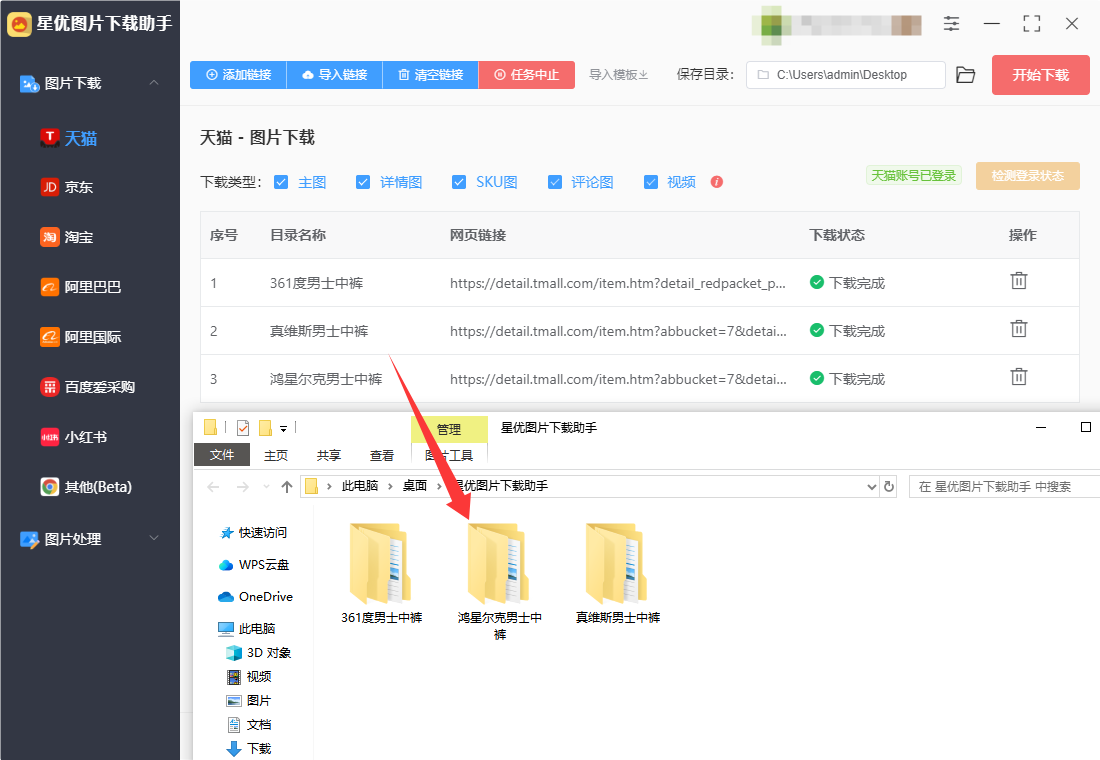Open the Tmall (天猫) download section
Screen dimensions: 1100x760
pyautogui.click(x=69, y=138)
